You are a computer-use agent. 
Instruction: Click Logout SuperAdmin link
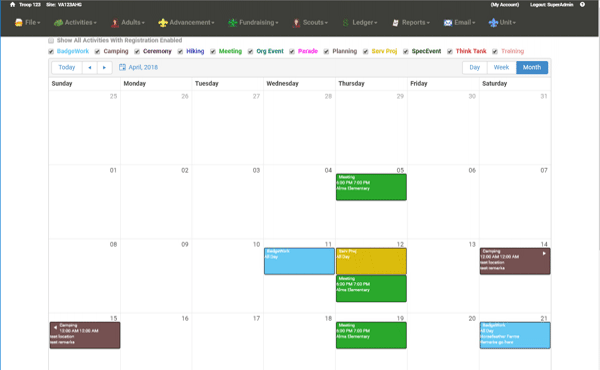[x=551, y=5]
